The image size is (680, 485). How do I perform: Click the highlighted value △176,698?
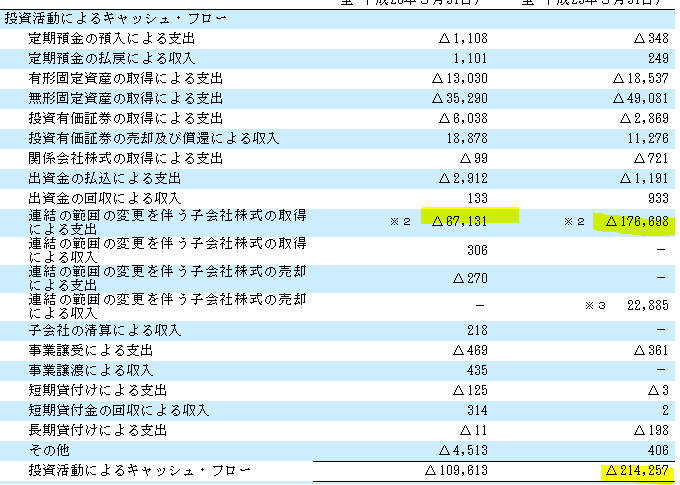637,222
